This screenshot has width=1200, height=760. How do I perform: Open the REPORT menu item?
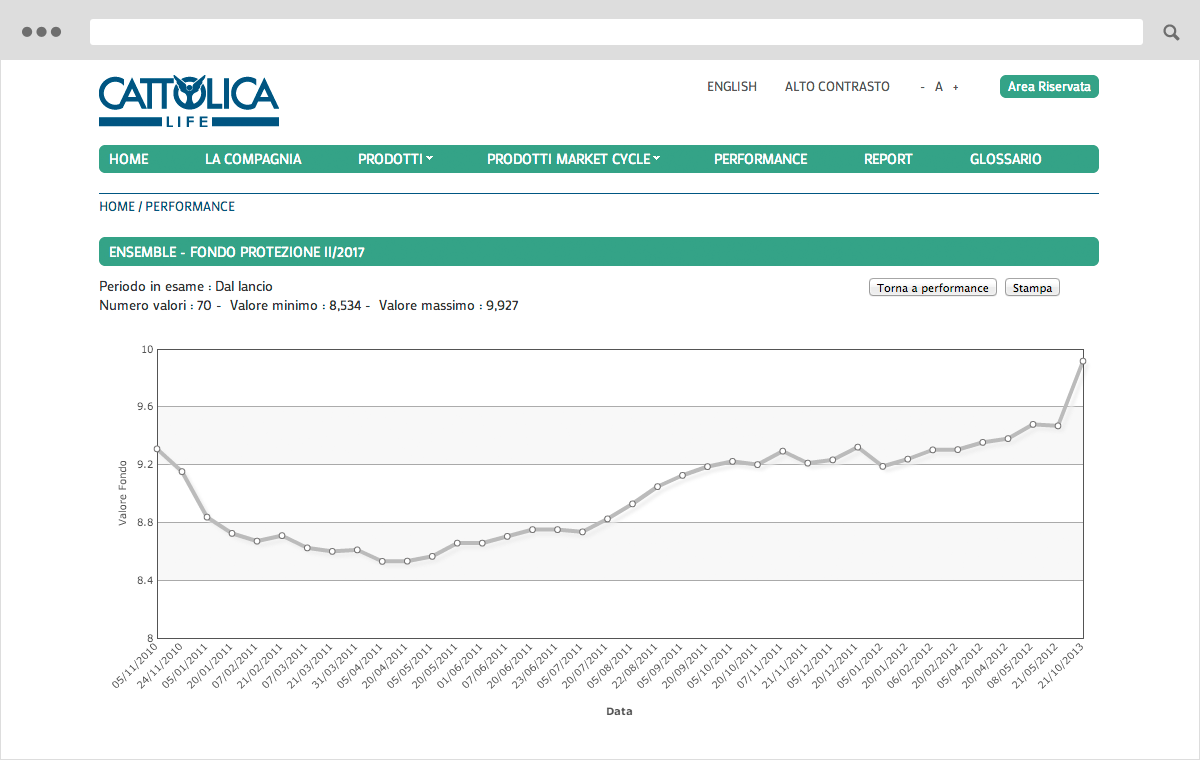[x=888, y=159]
